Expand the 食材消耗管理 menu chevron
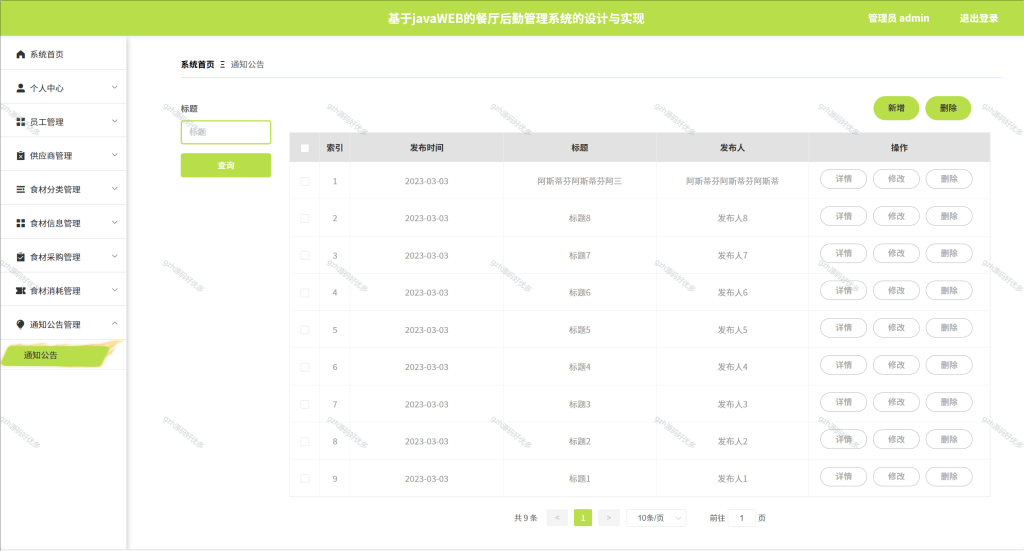 [114, 290]
